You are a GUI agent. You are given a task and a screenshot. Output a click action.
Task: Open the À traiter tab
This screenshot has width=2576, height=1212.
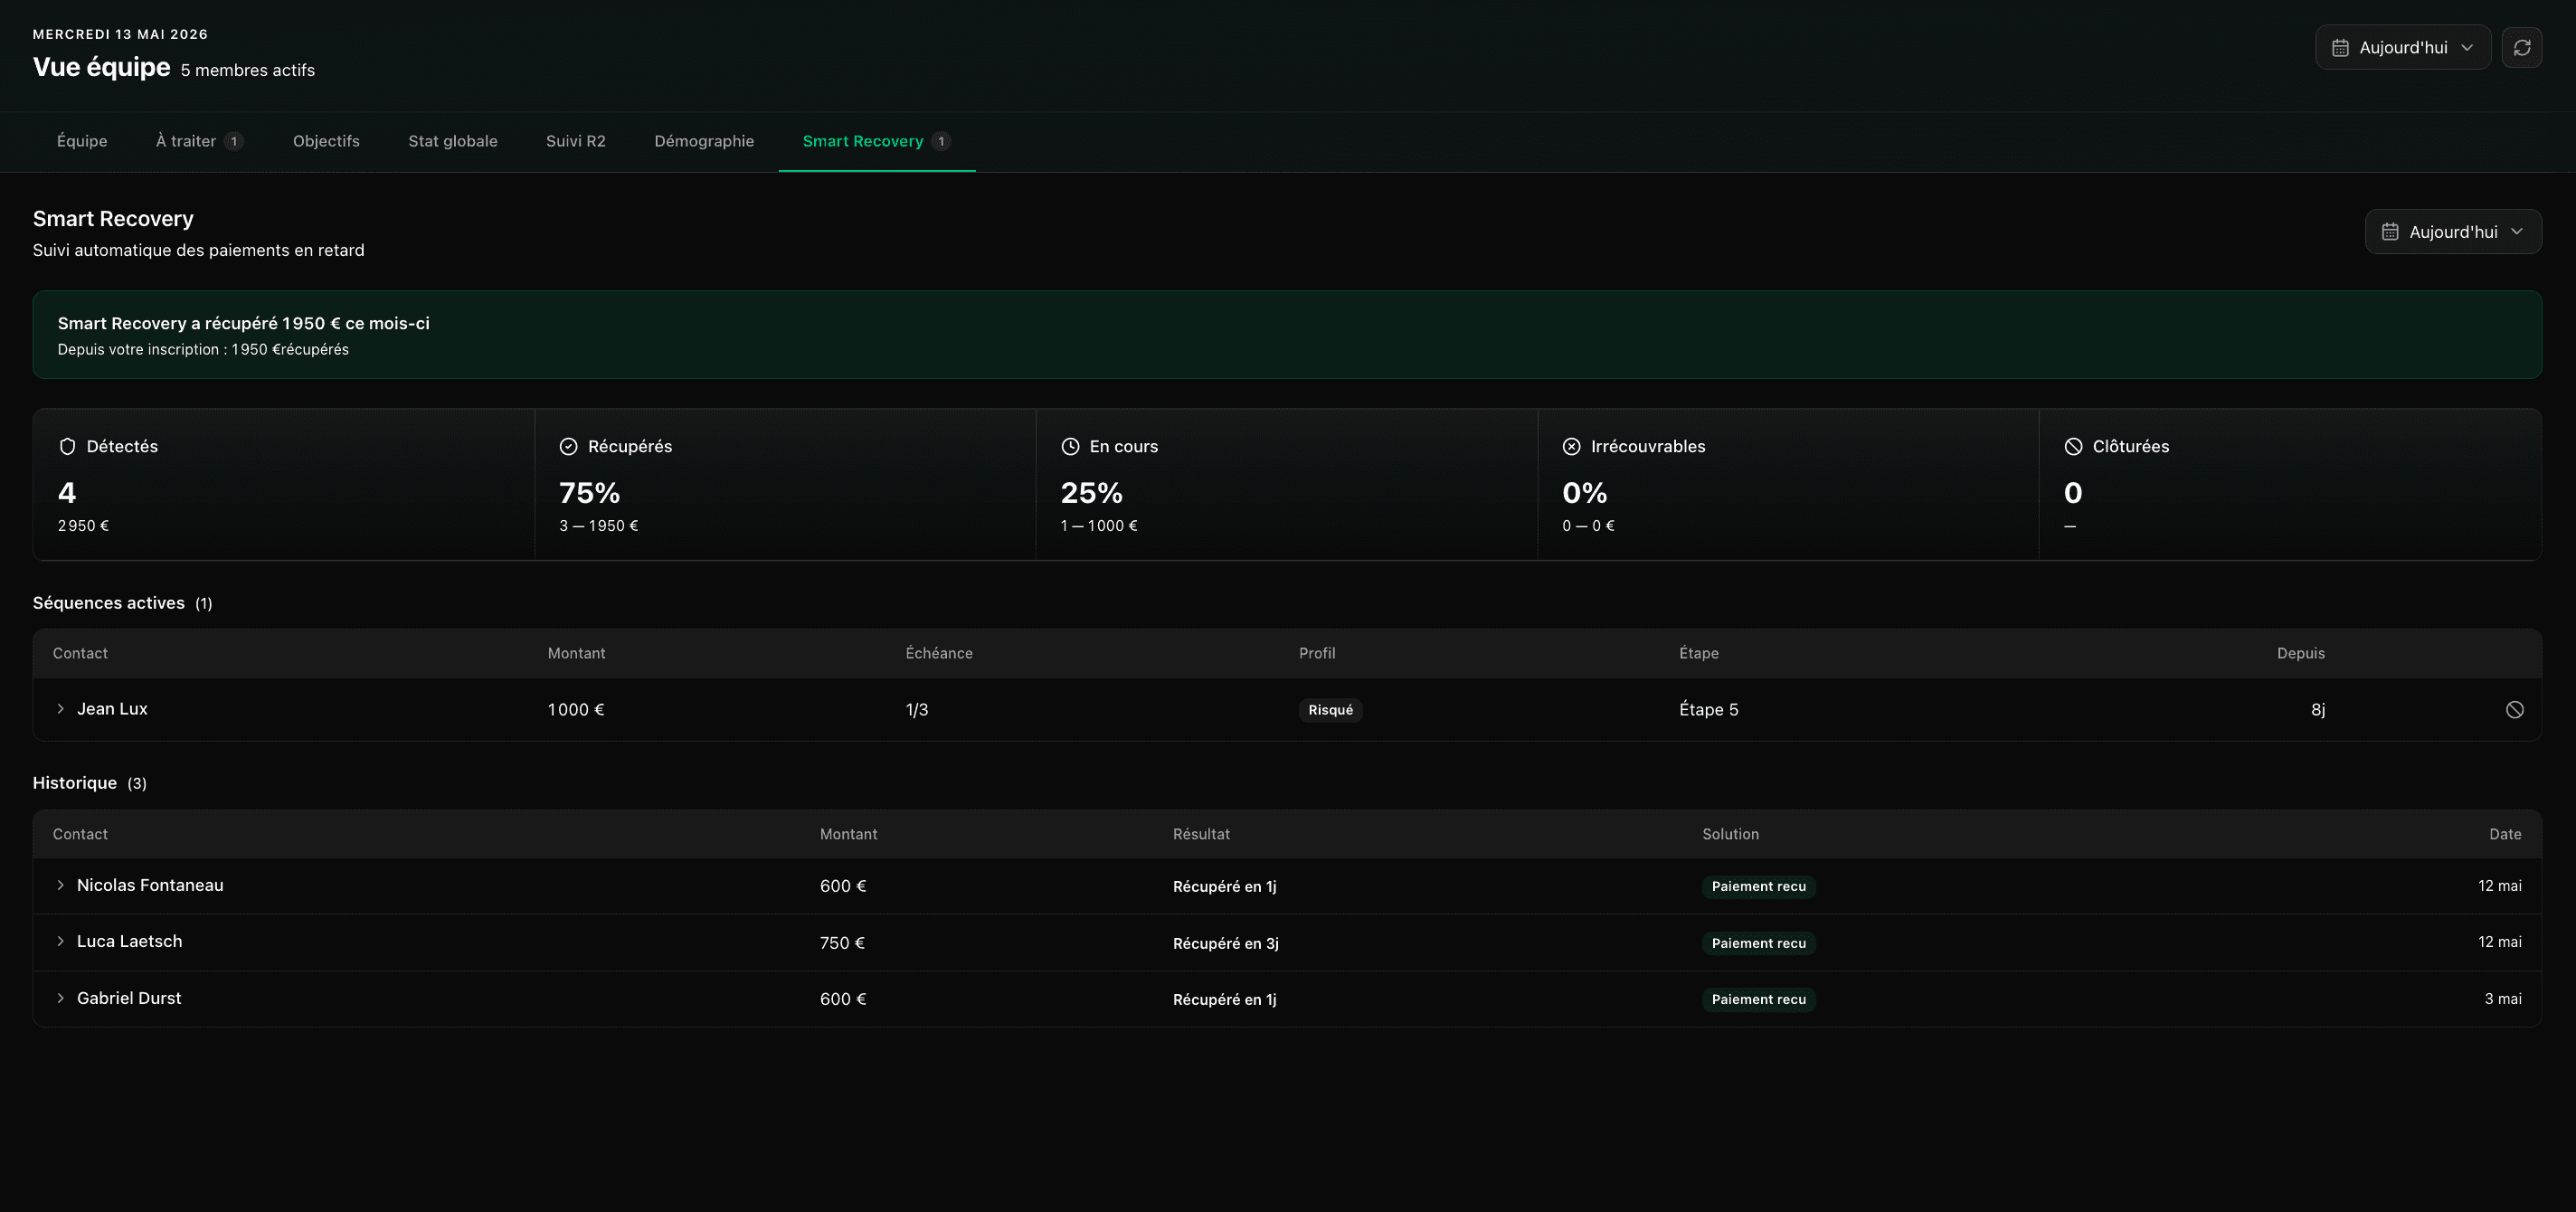click(199, 141)
